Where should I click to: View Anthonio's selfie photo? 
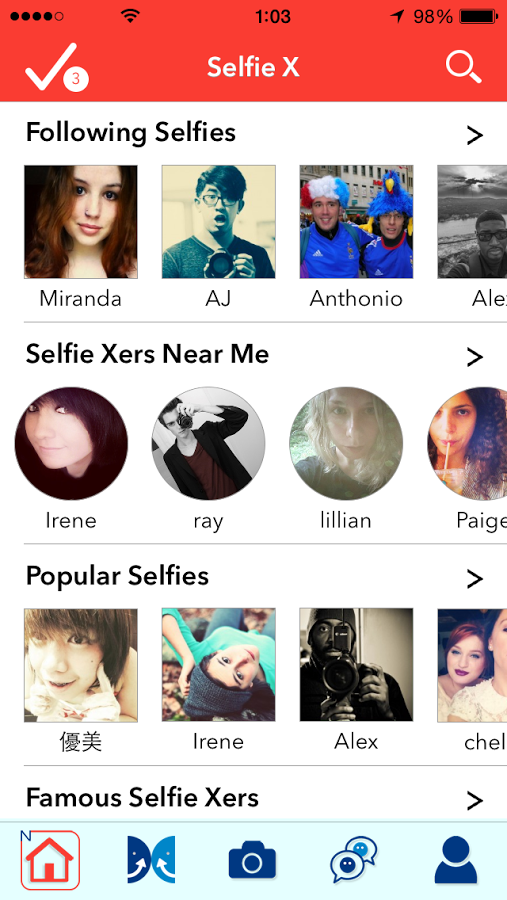(356, 222)
